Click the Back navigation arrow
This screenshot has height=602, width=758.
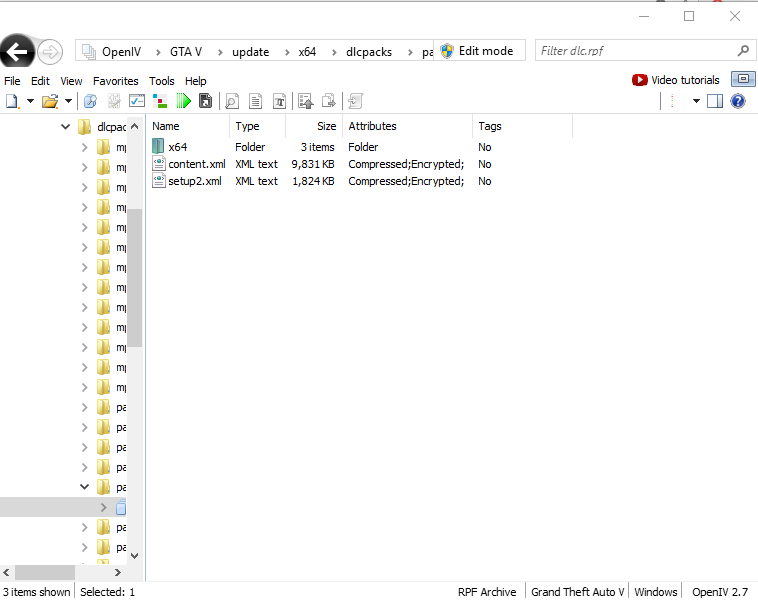pyautogui.click(x=17, y=51)
